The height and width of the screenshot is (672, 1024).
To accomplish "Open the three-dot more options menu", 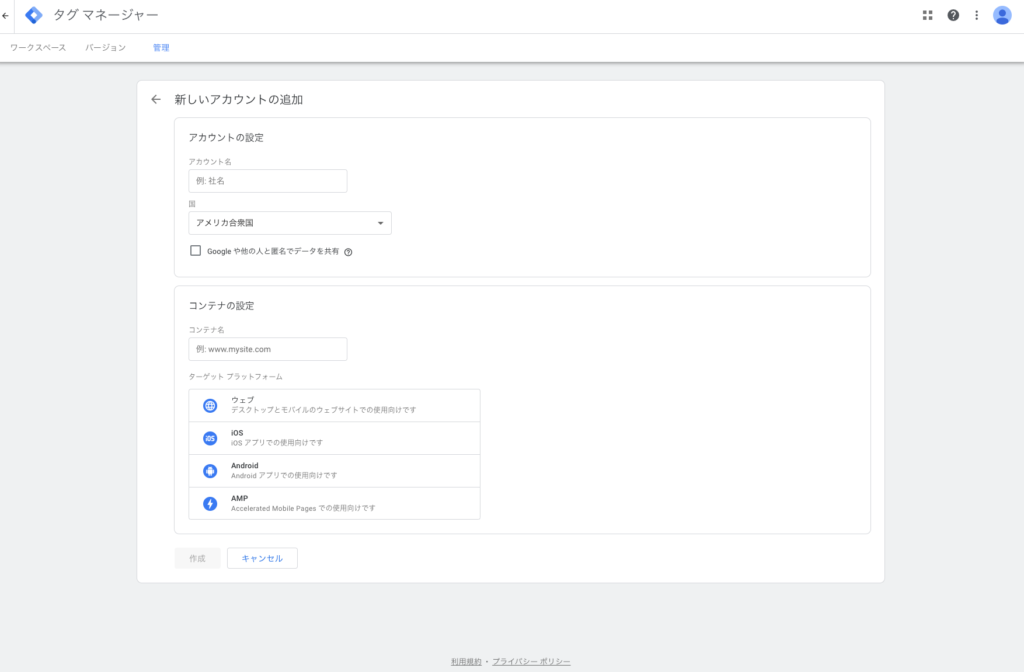I will 977,15.
